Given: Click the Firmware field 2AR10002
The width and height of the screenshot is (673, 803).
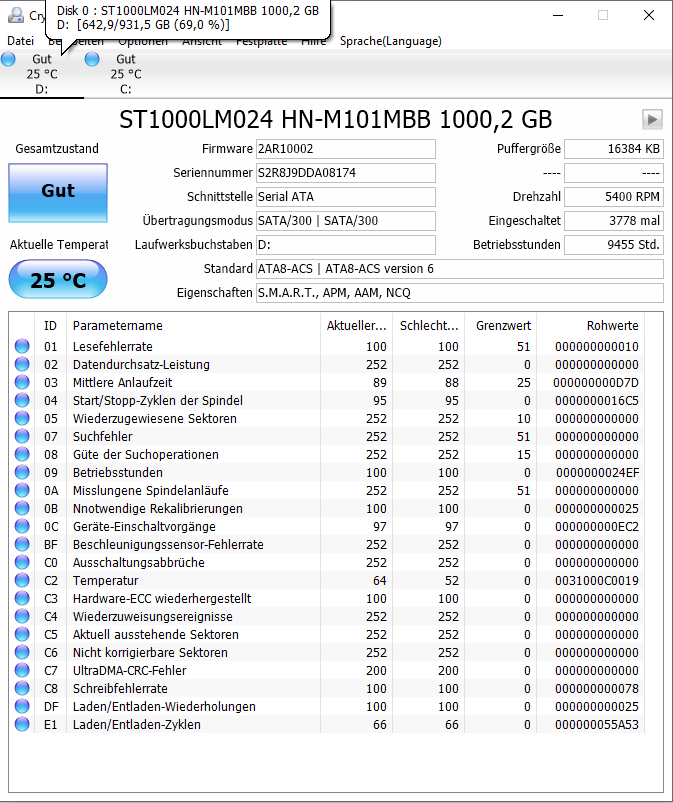Looking at the screenshot, I should [346, 149].
